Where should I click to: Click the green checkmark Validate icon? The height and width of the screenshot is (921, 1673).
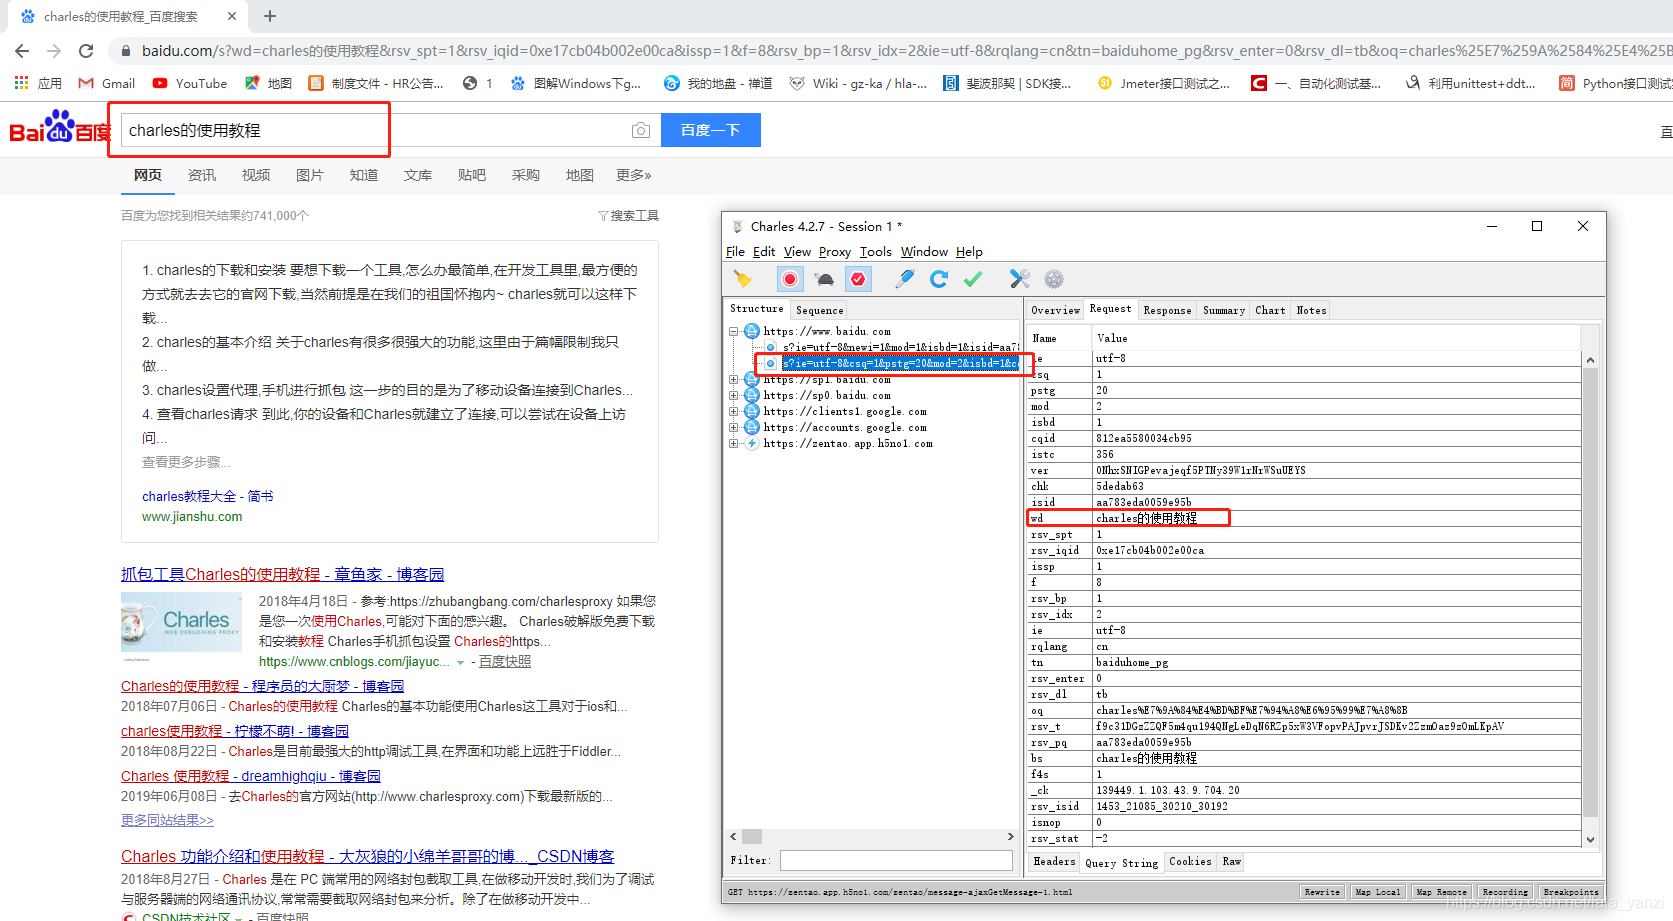(x=972, y=279)
